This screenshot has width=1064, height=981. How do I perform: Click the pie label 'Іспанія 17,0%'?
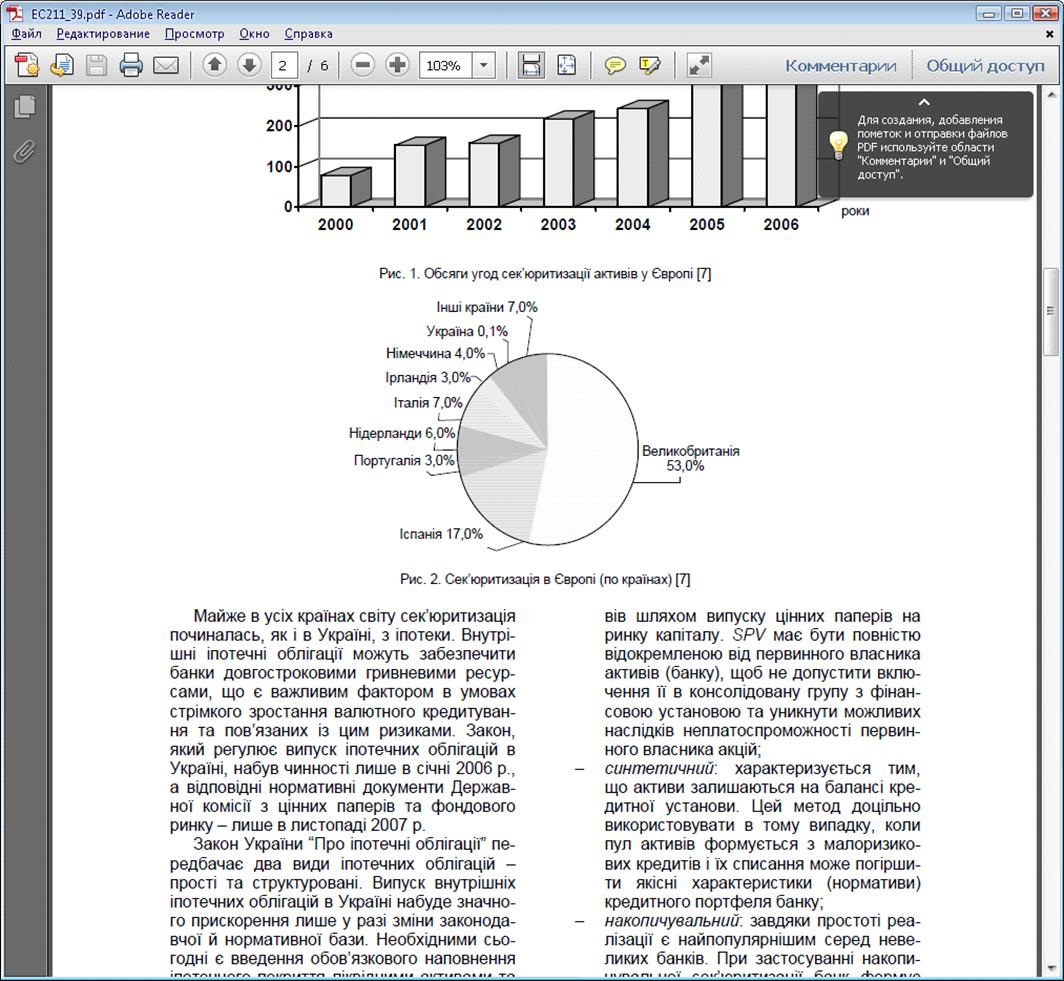pyautogui.click(x=441, y=534)
